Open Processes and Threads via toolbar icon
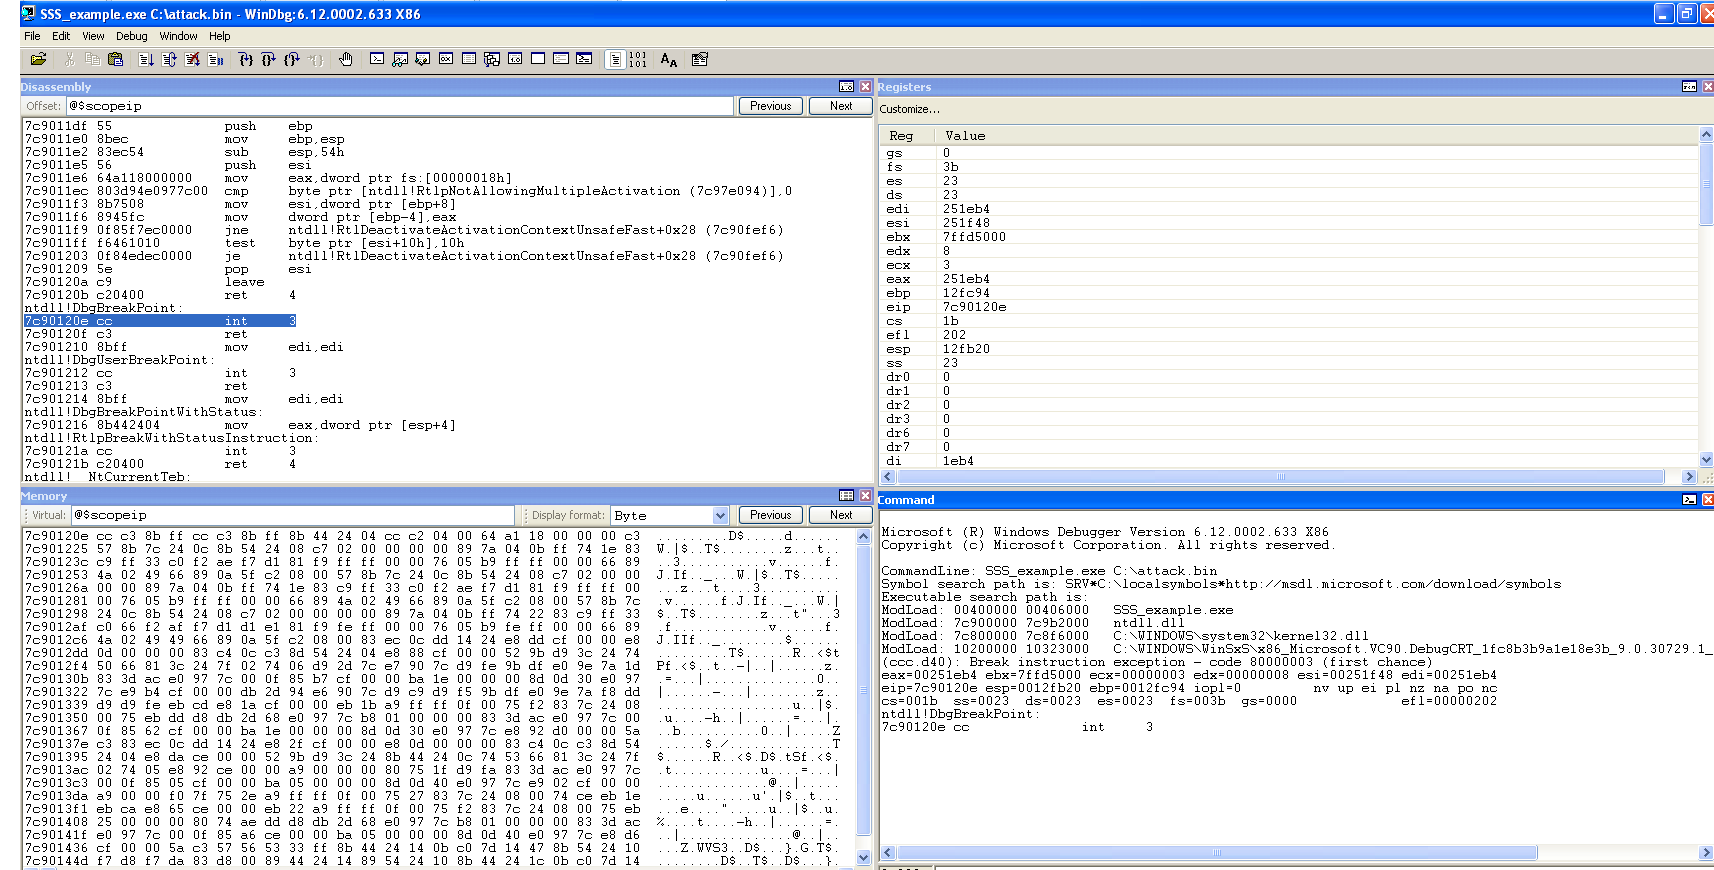 point(561,60)
